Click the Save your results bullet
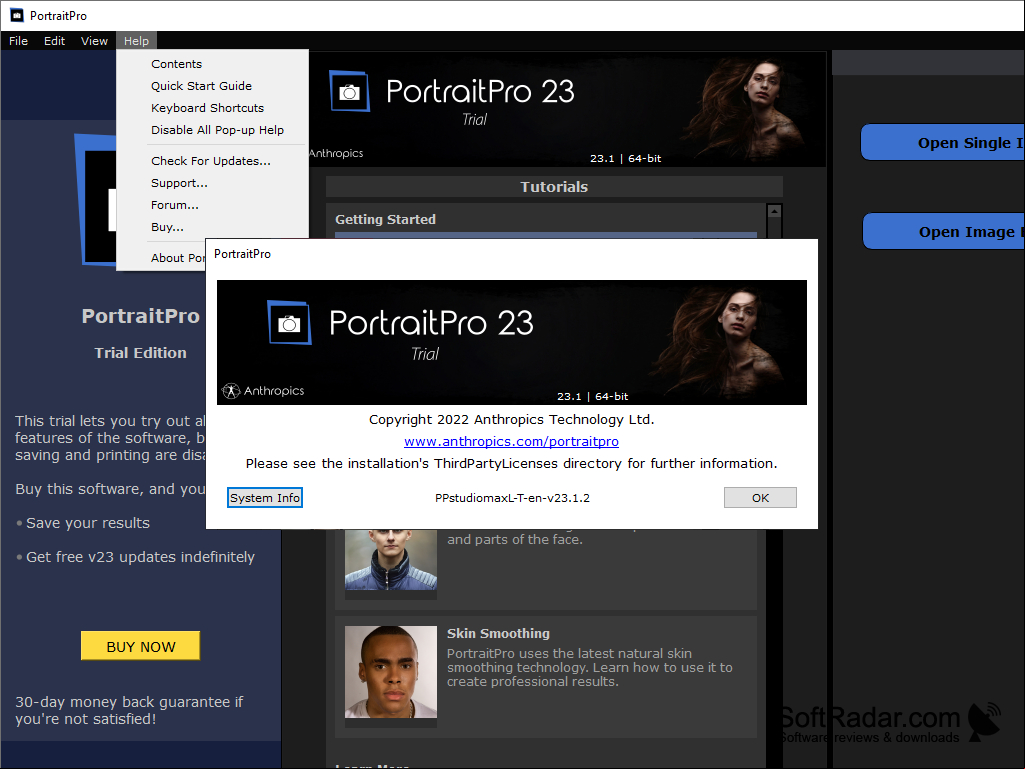 83,523
